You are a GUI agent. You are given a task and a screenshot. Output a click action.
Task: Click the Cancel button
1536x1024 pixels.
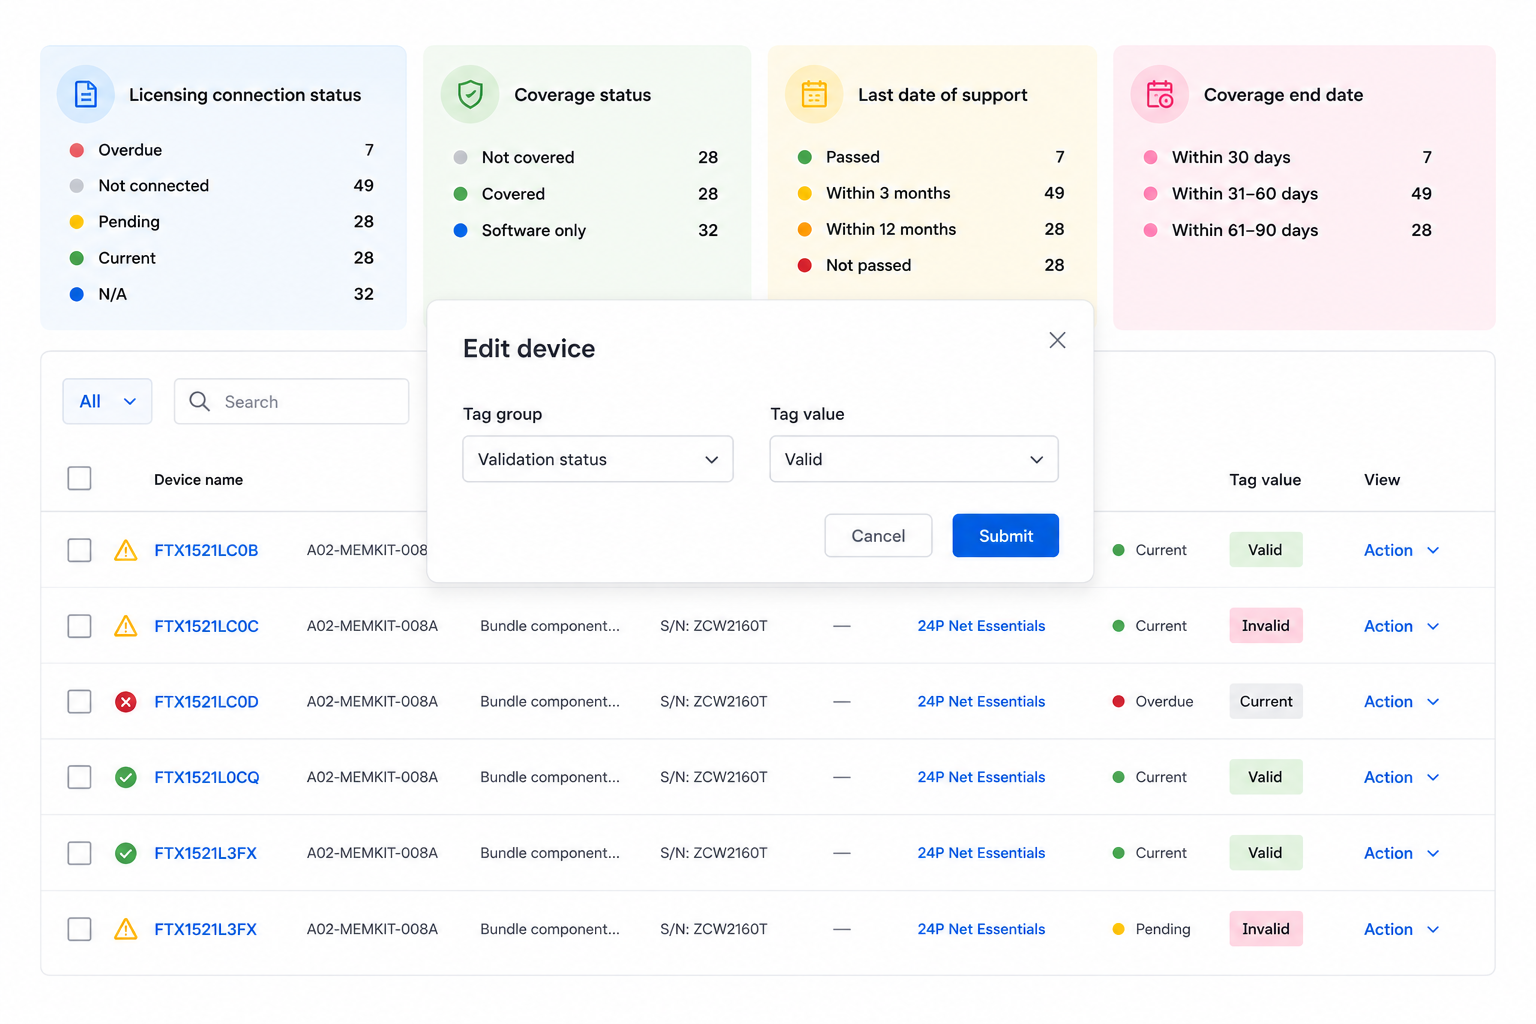878,536
